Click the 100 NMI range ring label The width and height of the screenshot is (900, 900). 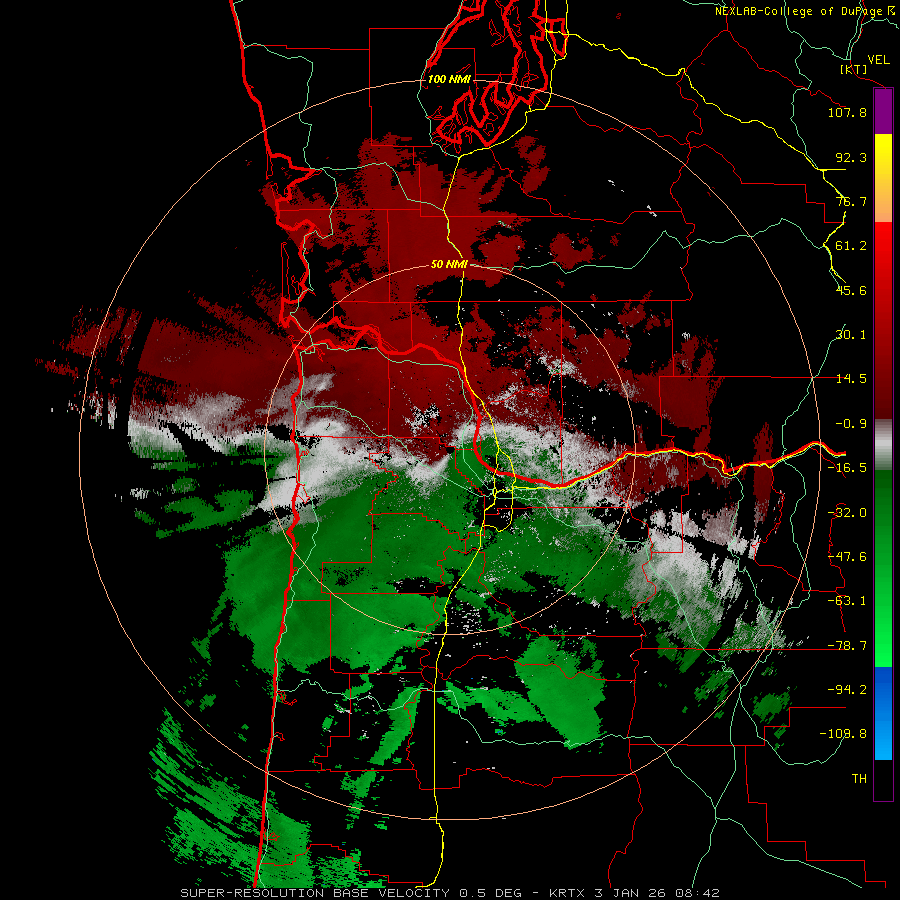pyautogui.click(x=449, y=79)
